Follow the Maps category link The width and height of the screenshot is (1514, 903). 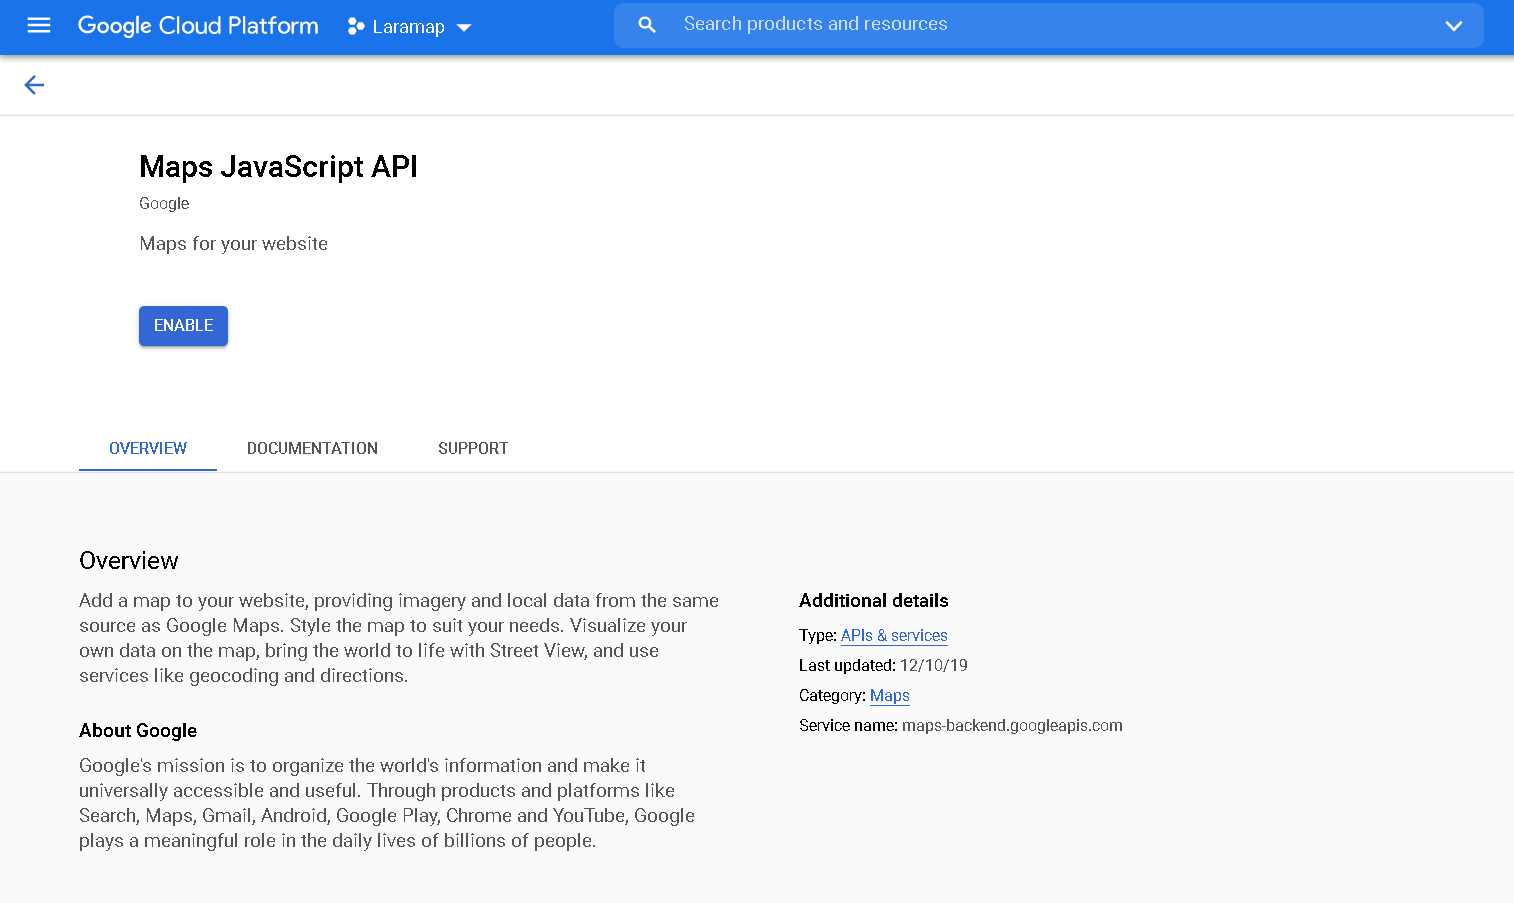[x=889, y=695]
